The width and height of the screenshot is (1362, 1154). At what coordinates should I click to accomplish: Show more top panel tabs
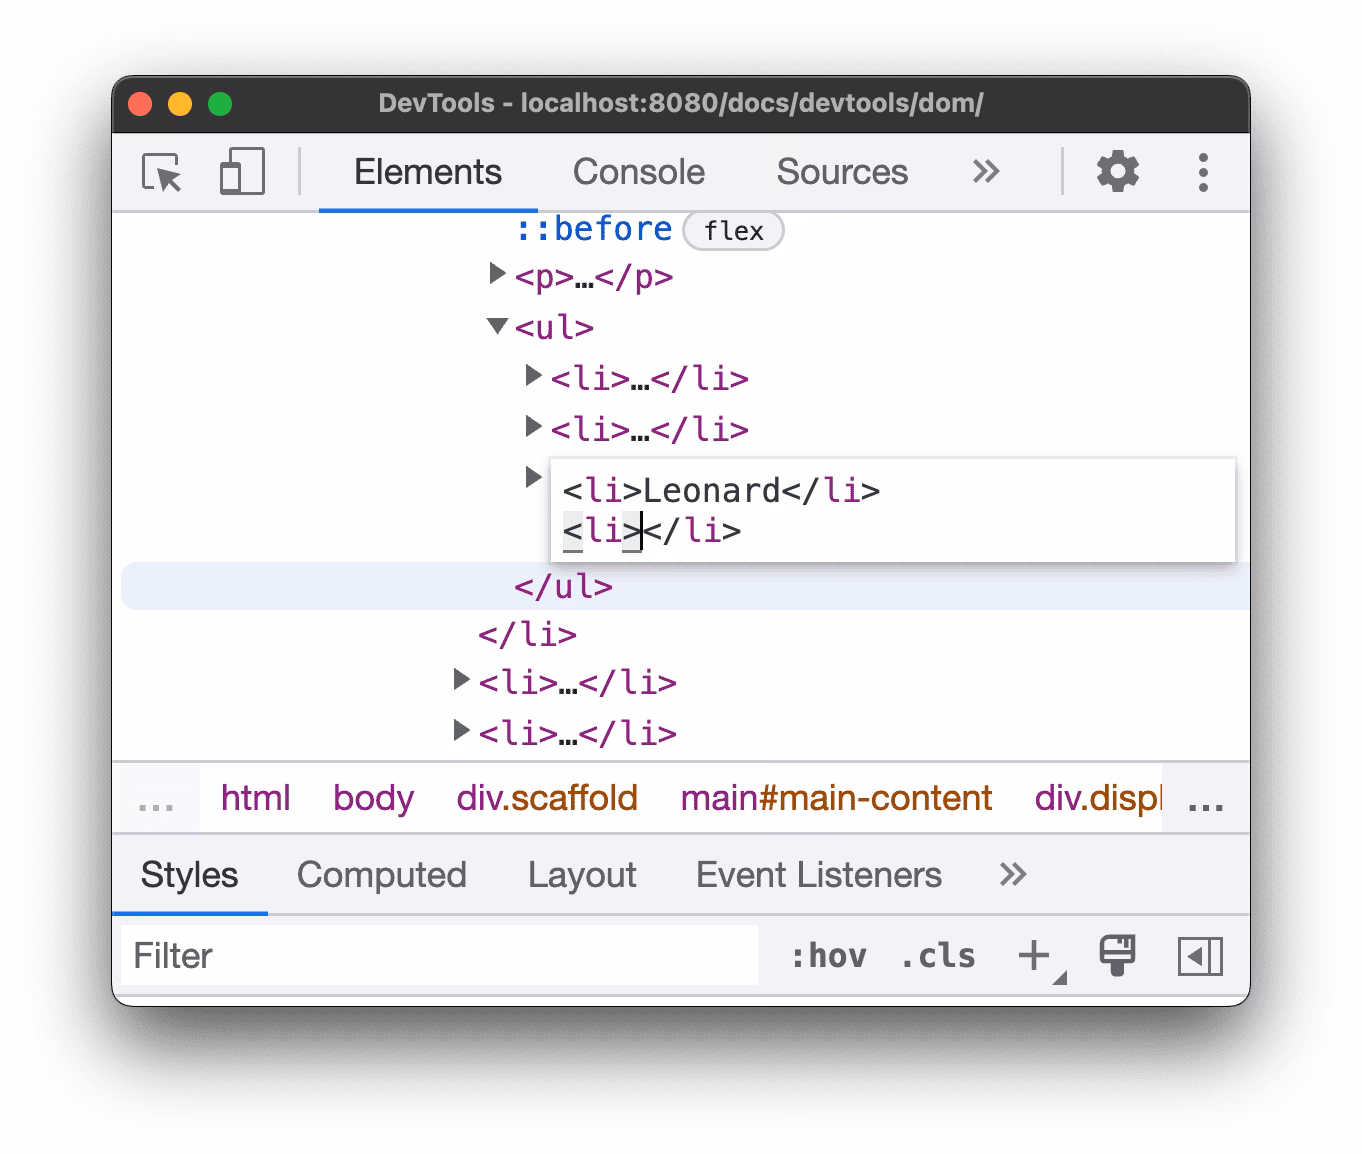[986, 172]
